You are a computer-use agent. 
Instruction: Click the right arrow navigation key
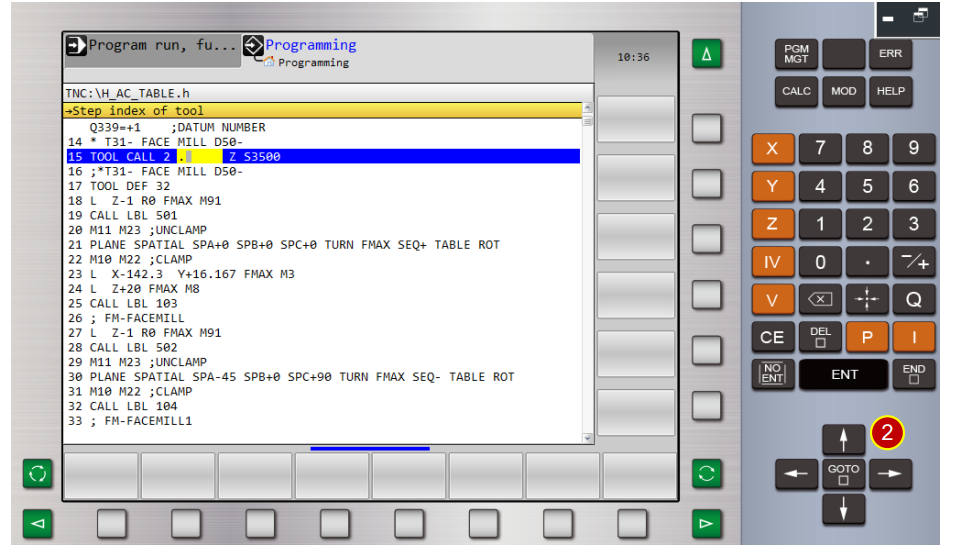coord(890,474)
